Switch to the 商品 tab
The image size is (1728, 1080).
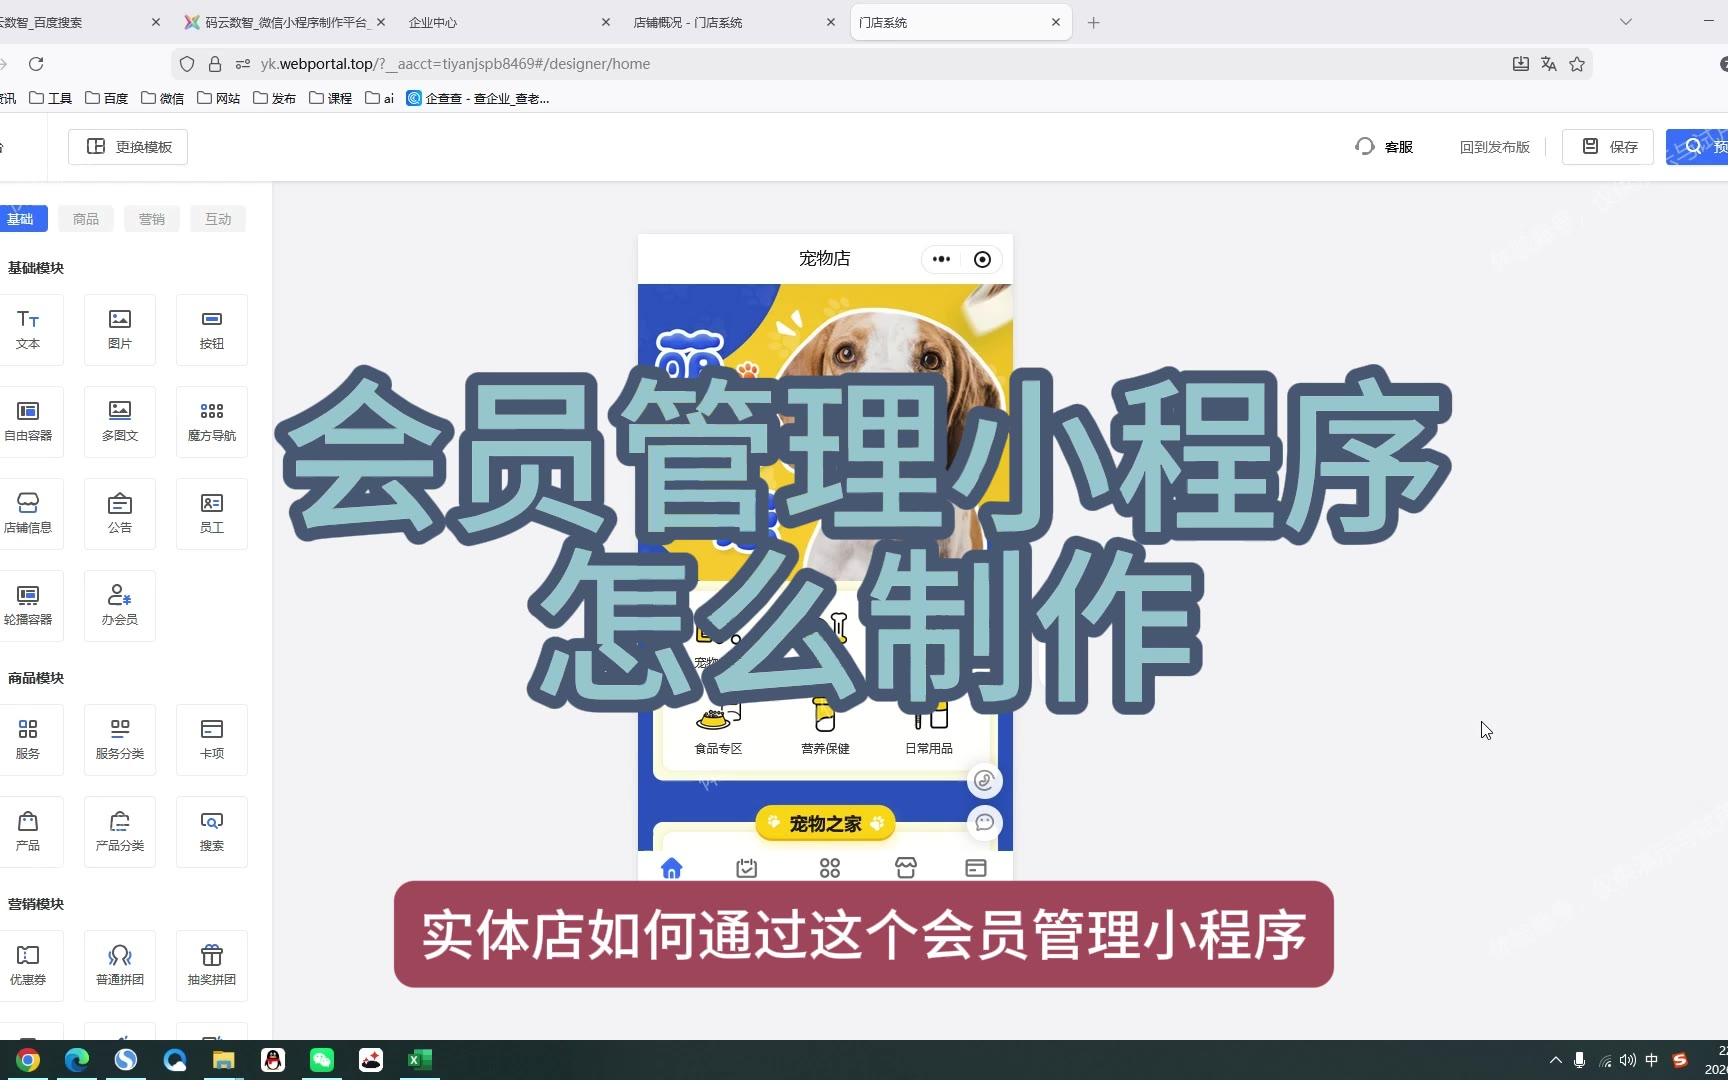(86, 219)
